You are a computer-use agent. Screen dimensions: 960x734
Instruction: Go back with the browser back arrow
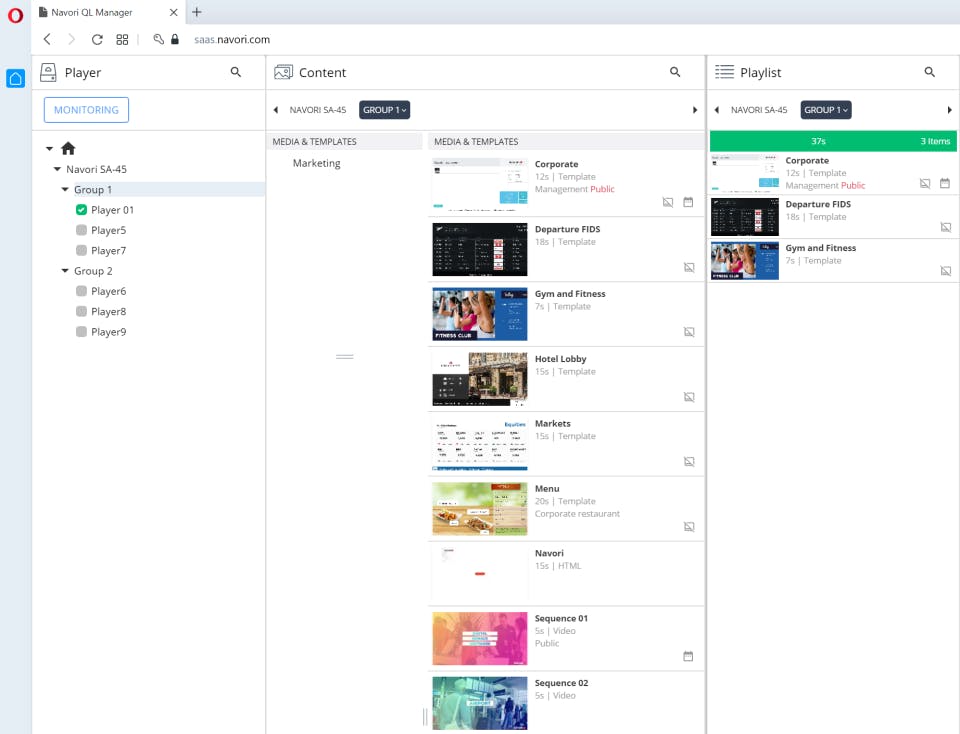pyautogui.click(x=47, y=39)
